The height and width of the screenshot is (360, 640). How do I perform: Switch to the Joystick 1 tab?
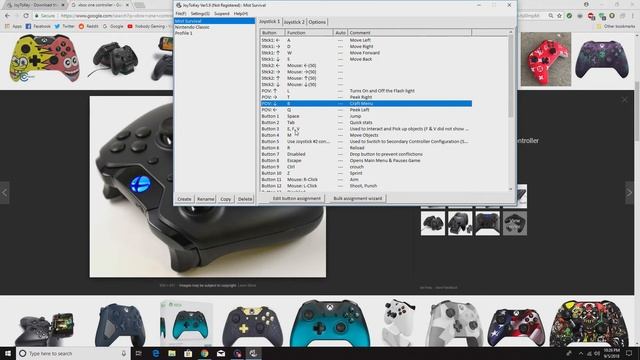[x=269, y=21]
